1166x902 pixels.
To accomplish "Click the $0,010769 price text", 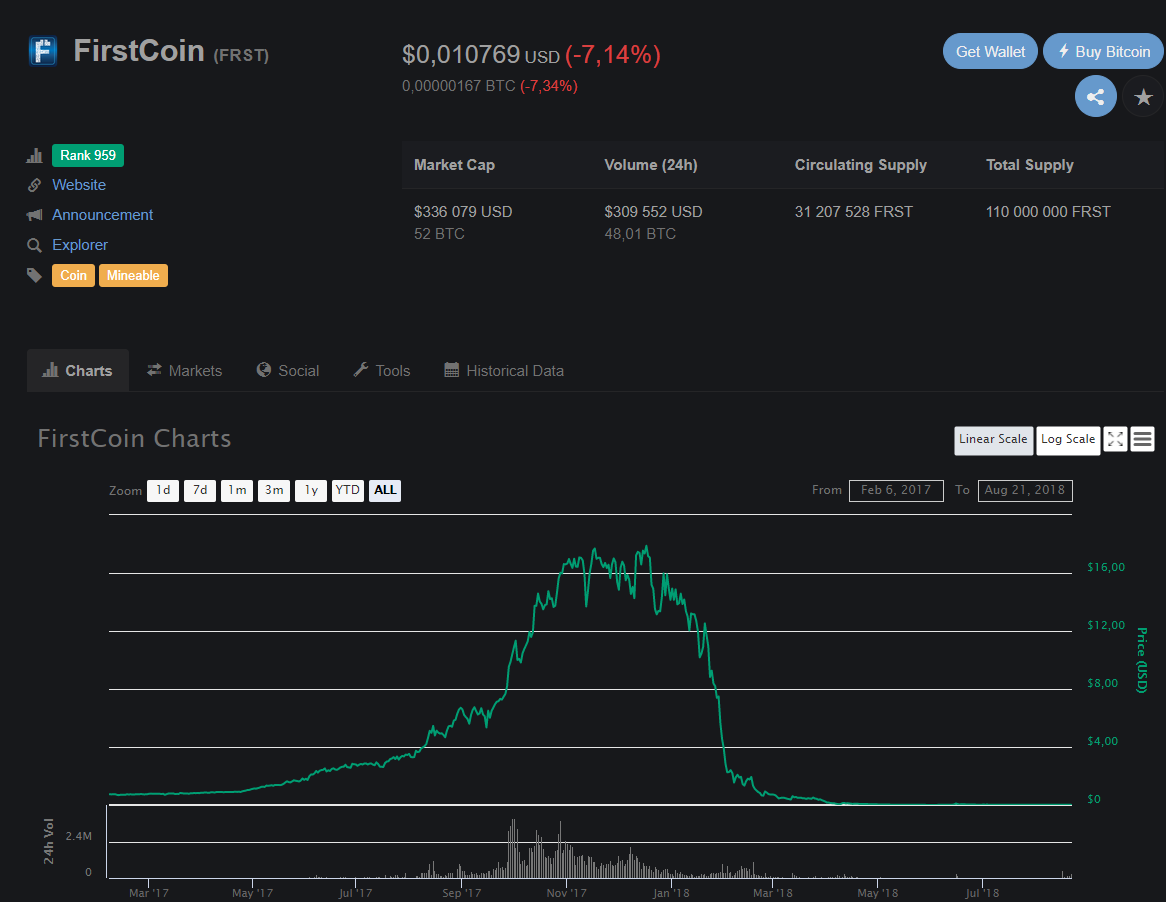I will click(461, 54).
